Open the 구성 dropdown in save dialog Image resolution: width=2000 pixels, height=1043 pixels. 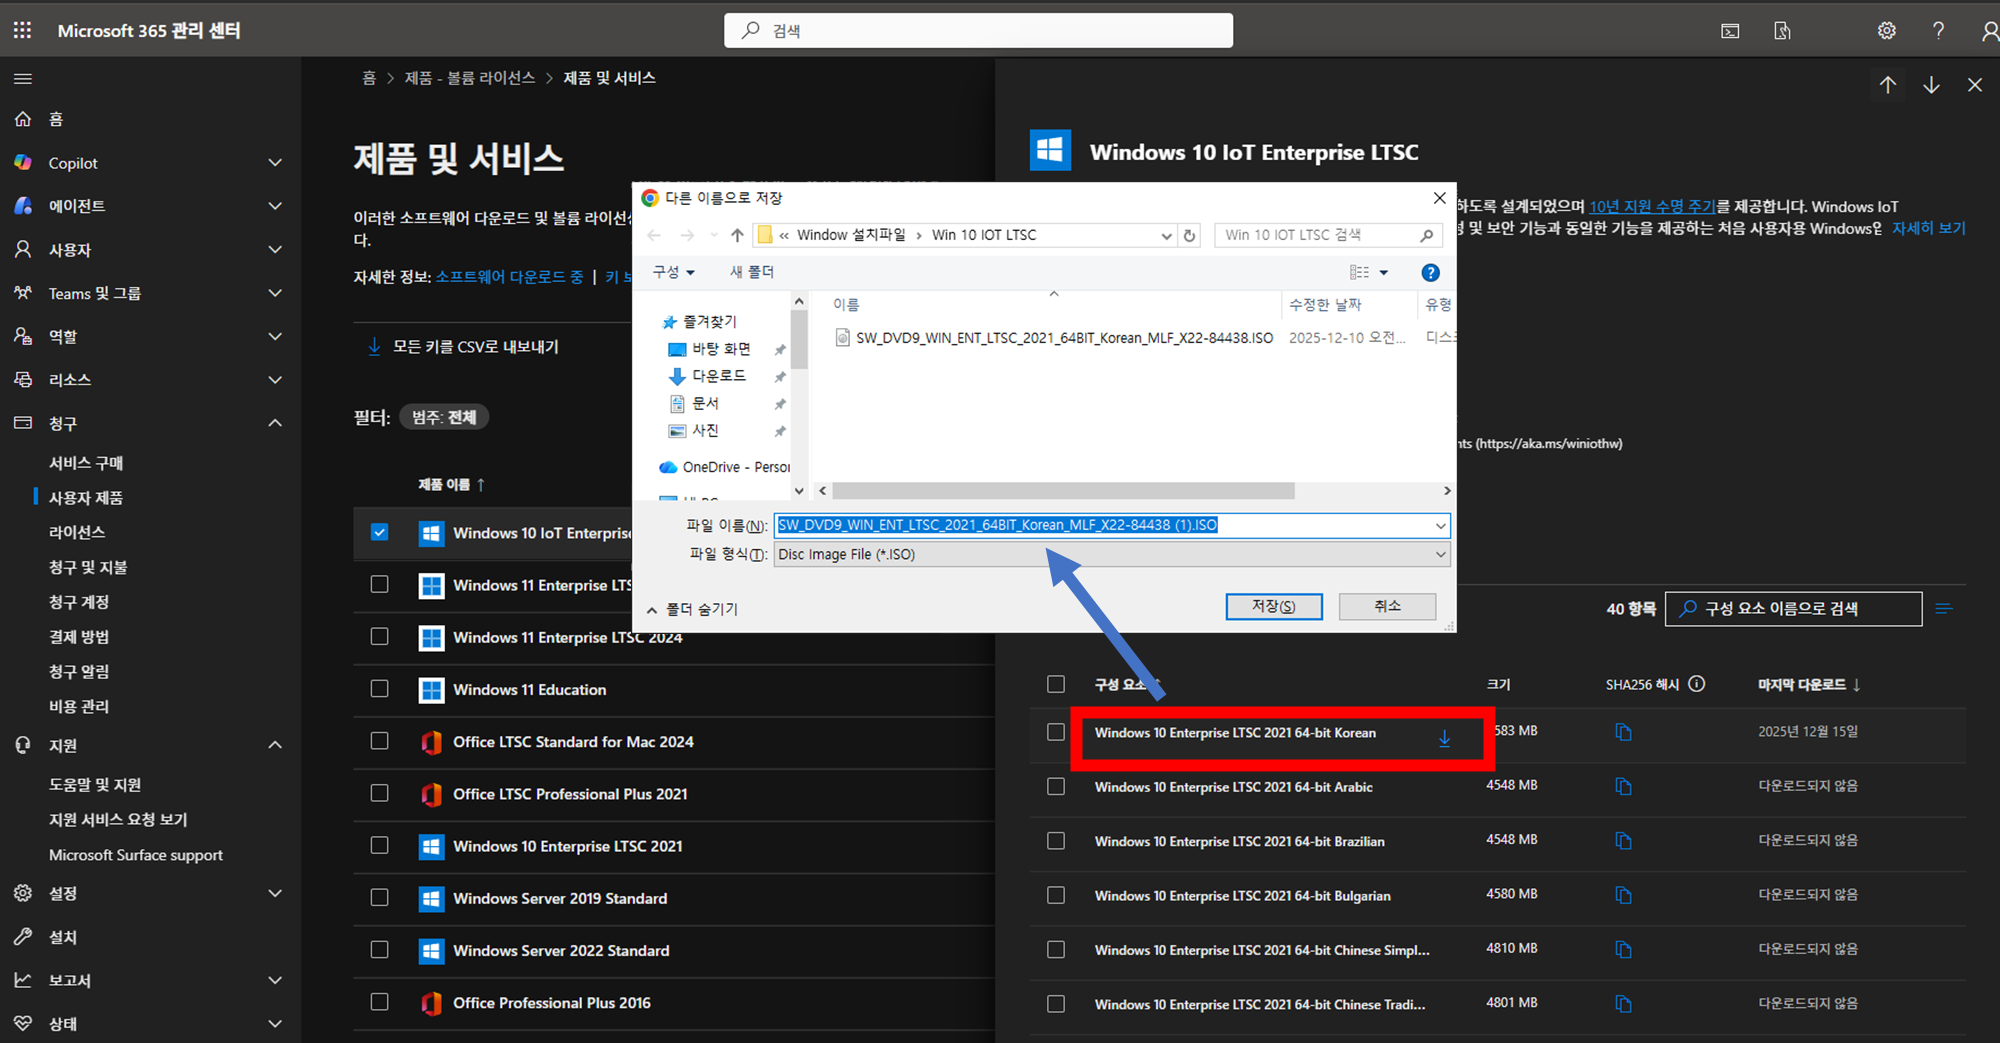click(673, 272)
